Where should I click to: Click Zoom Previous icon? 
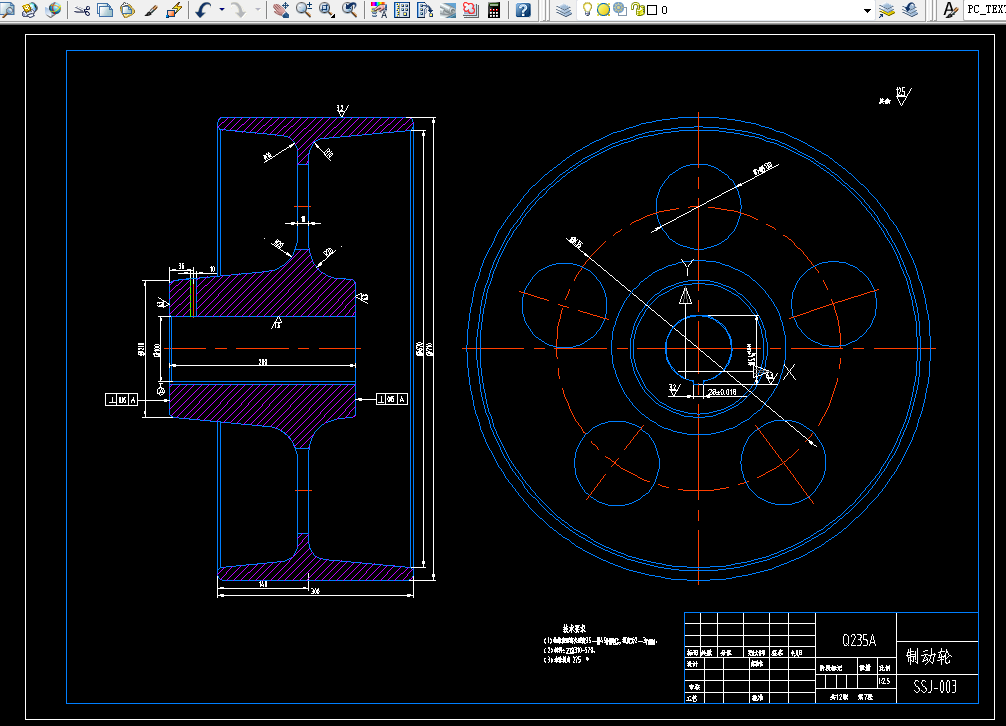tap(350, 10)
